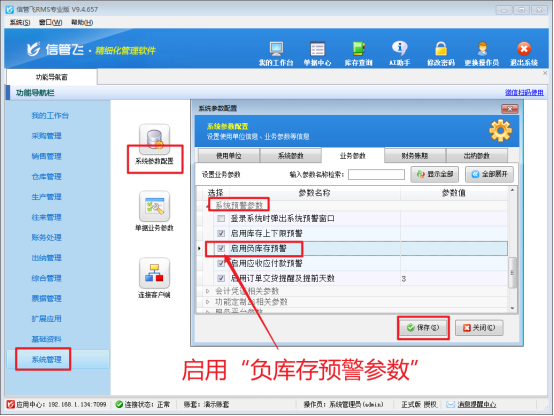This screenshot has width=554, height=416.
Task: Collapse 系统预警参数 group
Action: 207,206
